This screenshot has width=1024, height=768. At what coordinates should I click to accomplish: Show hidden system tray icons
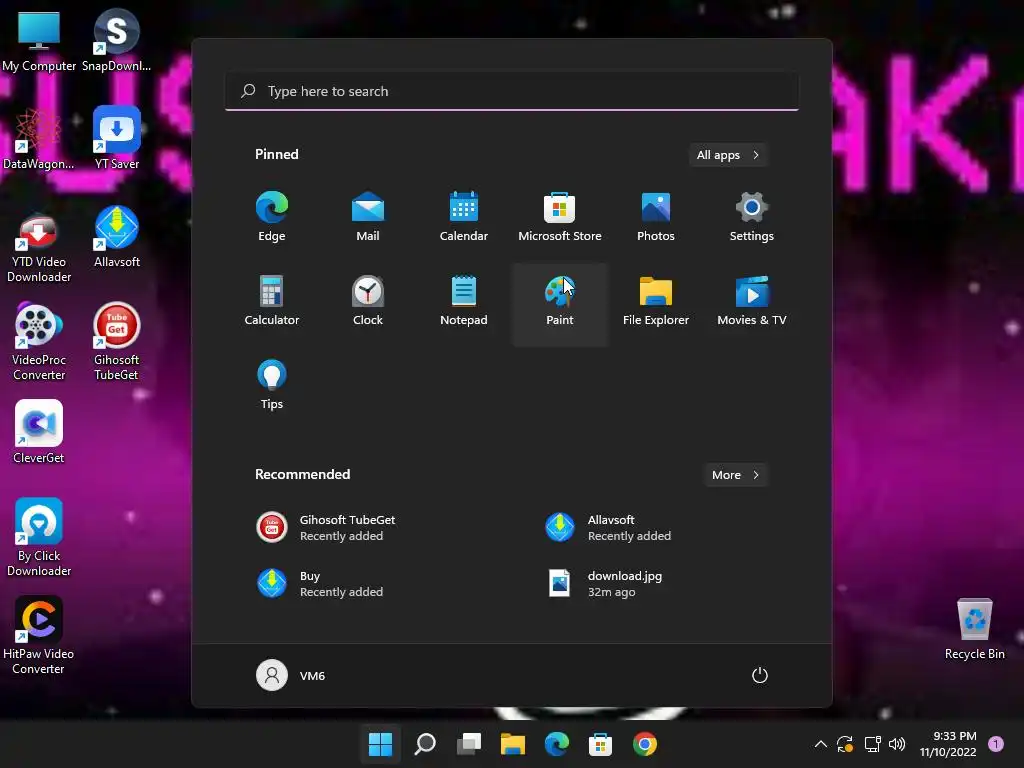pos(821,744)
